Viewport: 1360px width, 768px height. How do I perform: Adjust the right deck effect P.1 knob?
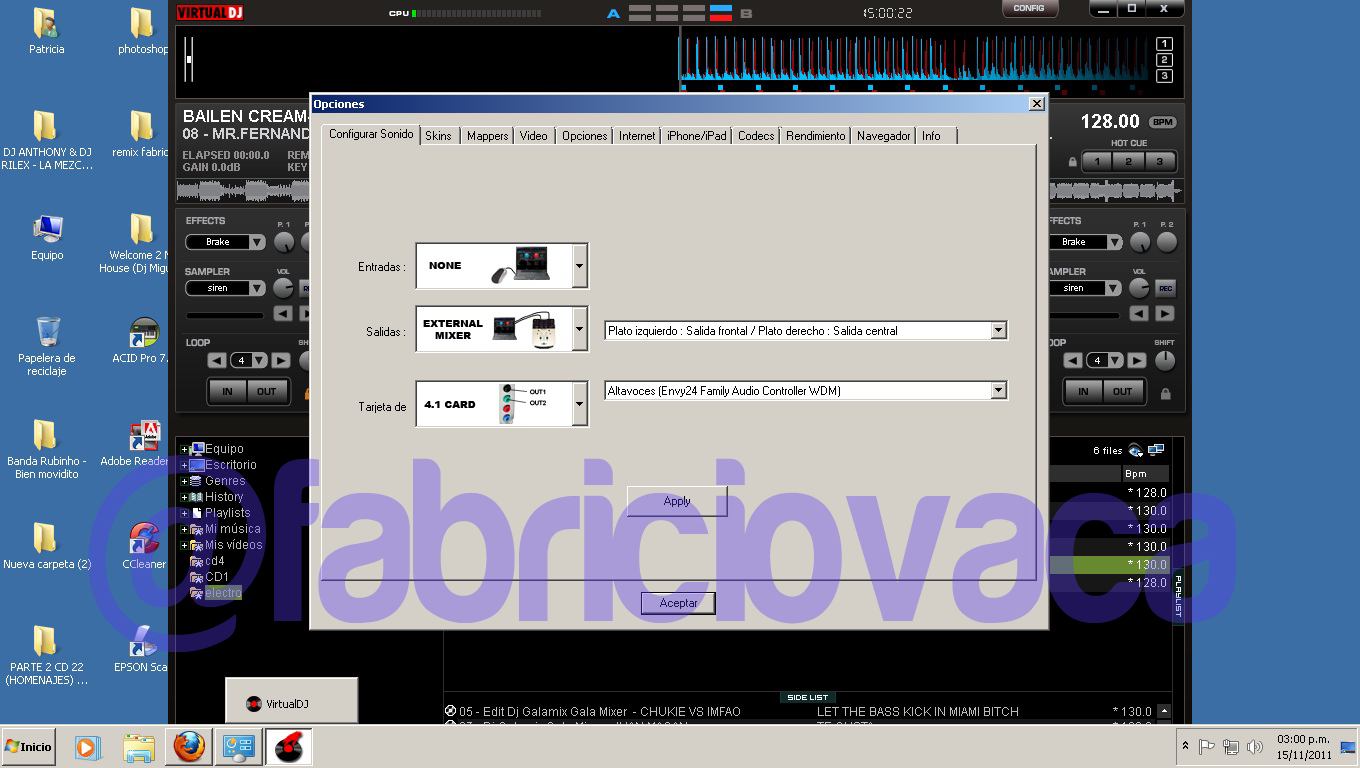click(x=1140, y=242)
